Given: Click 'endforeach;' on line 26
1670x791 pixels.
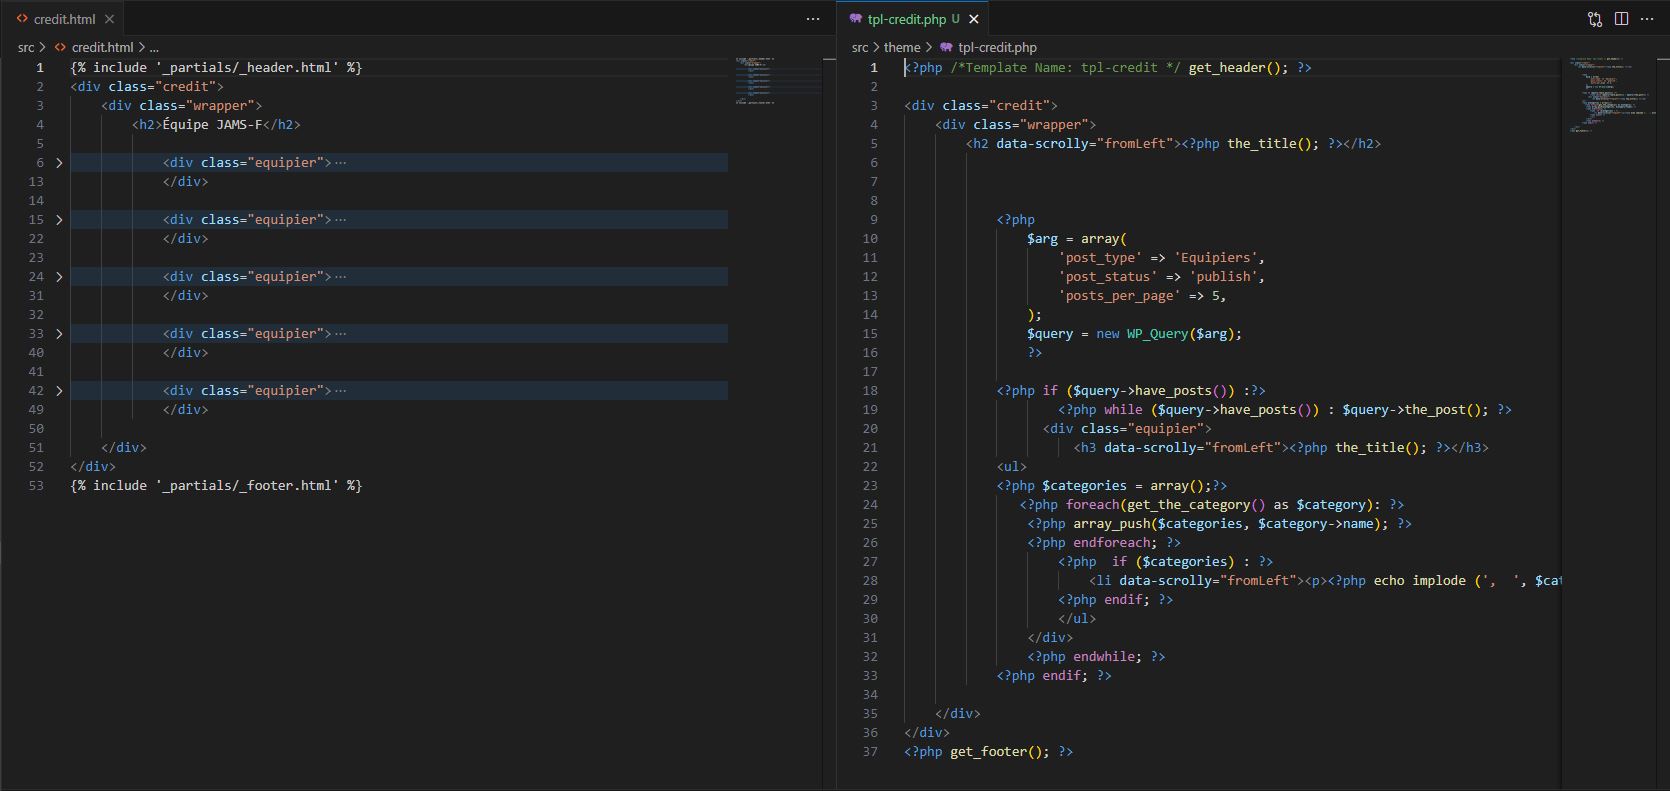Looking at the screenshot, I should click(x=1116, y=542).
